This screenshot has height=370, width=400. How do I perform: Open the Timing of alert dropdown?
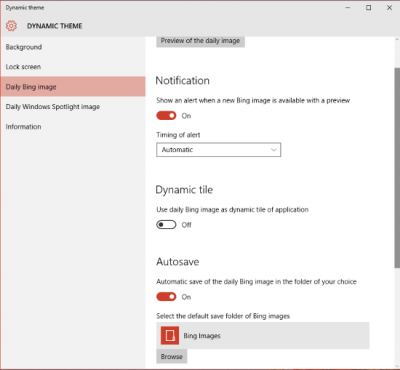click(219, 150)
